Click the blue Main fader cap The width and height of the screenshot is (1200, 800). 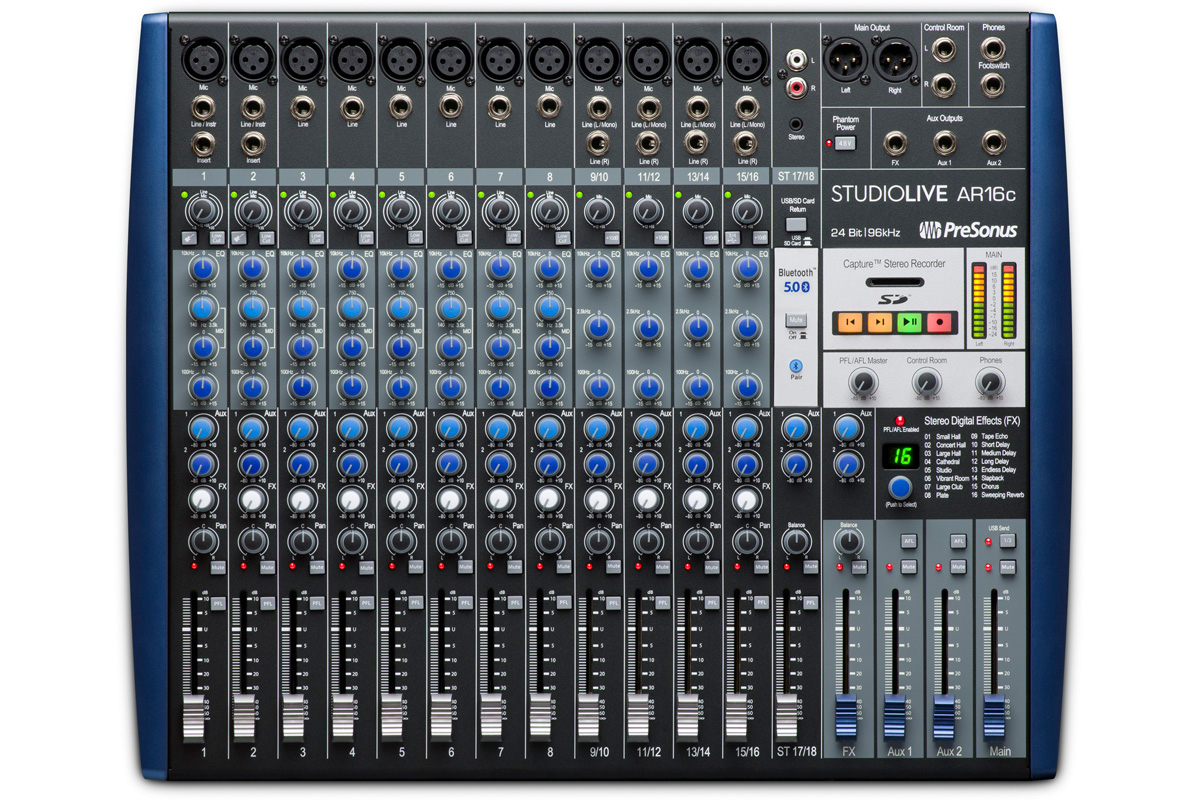click(994, 717)
